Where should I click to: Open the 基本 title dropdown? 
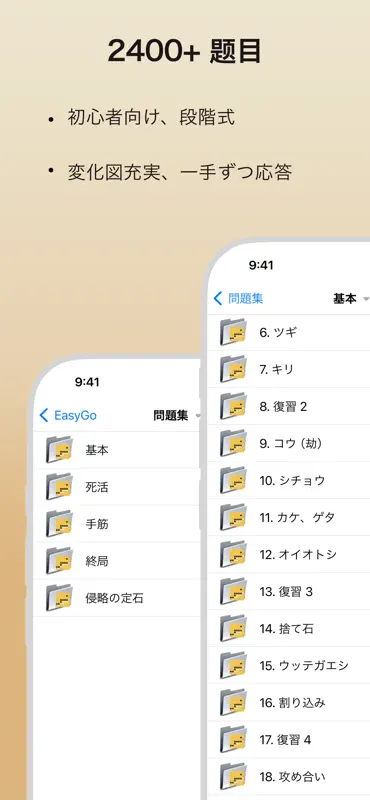coord(351,299)
